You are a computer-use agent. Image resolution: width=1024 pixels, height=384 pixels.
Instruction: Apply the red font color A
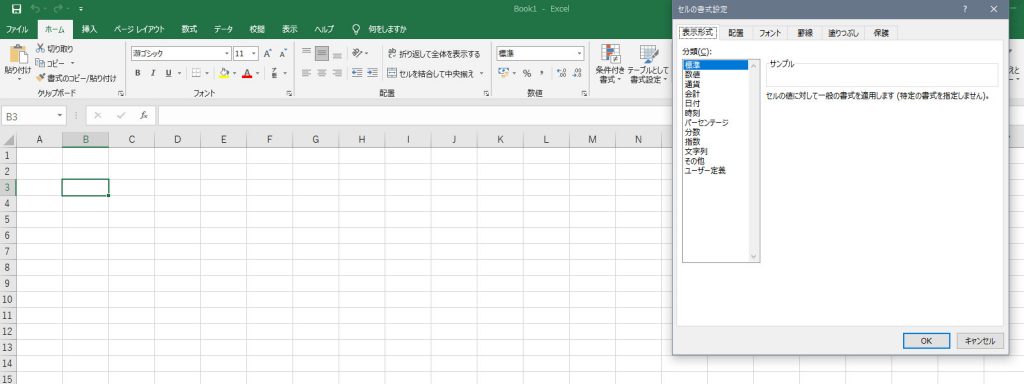[247, 73]
